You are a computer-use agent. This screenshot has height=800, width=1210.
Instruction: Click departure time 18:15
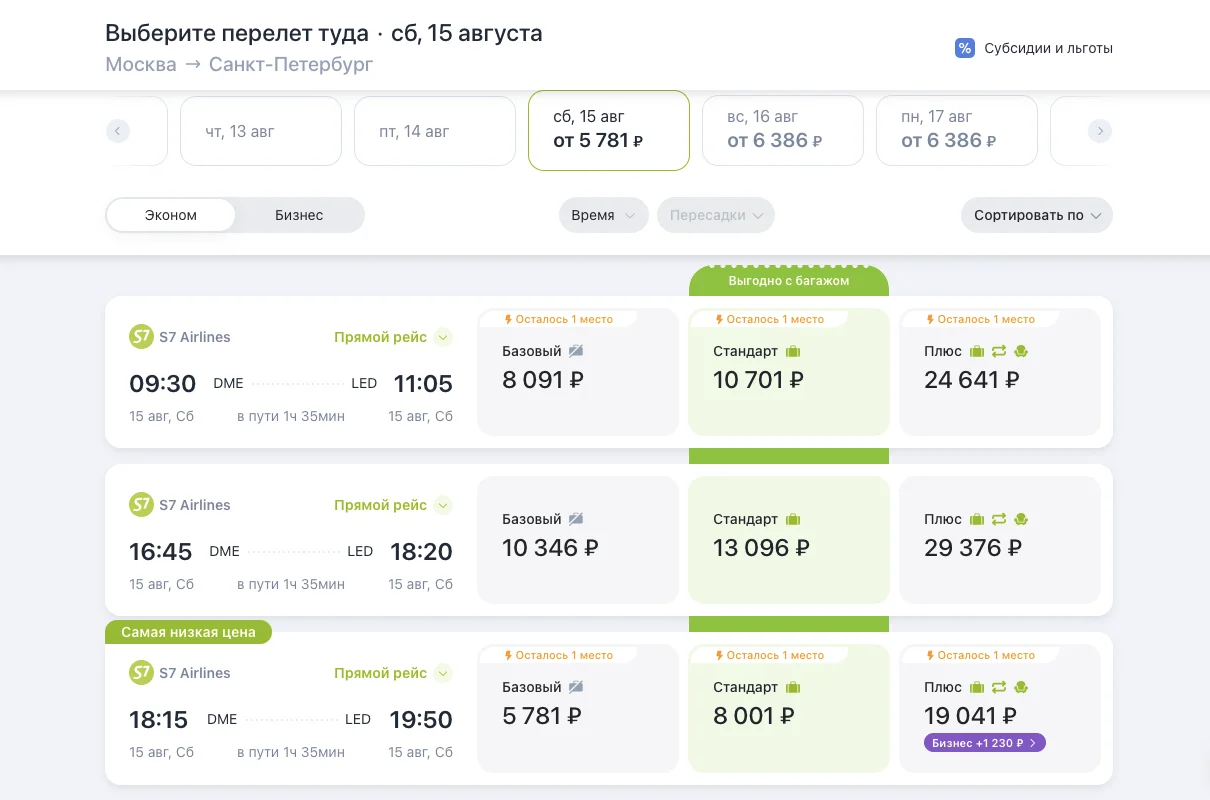tap(159, 719)
